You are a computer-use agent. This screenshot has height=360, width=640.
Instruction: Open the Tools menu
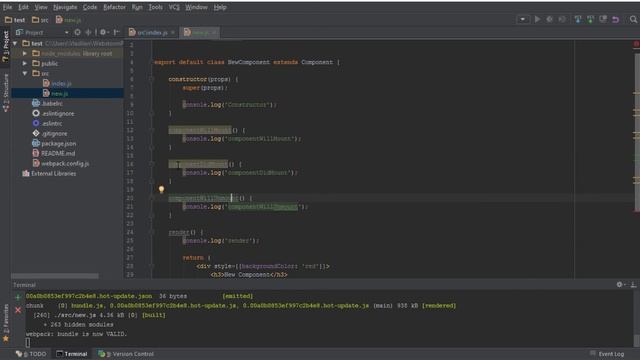pyautogui.click(x=155, y=7)
